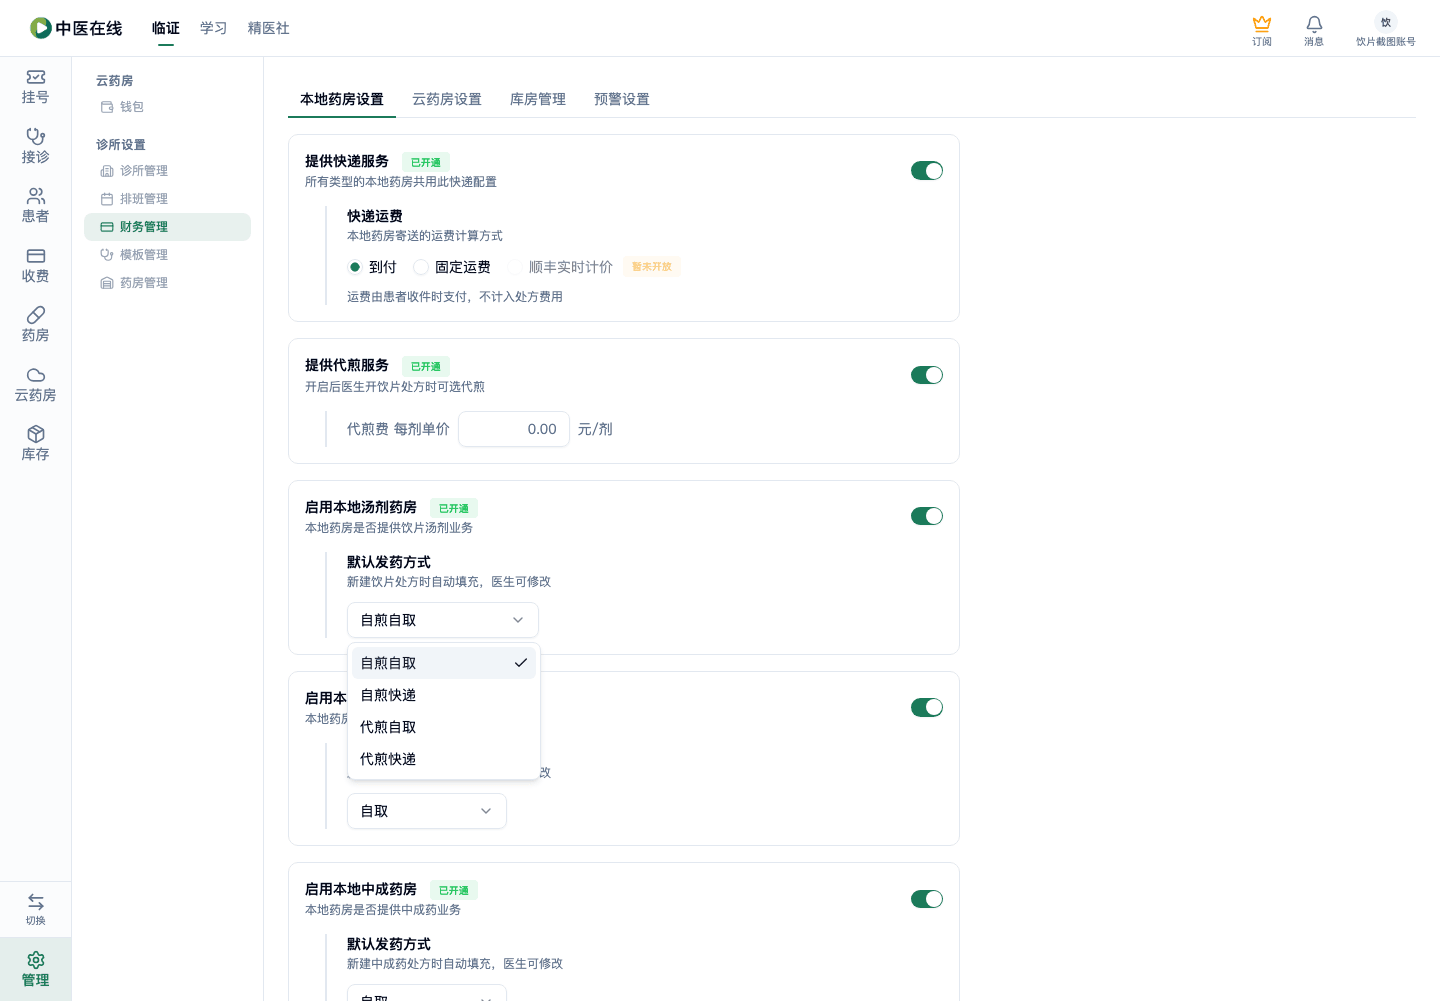The width and height of the screenshot is (1440, 1001).
Task: Click the 药房管理 building icon
Action: coord(107,283)
